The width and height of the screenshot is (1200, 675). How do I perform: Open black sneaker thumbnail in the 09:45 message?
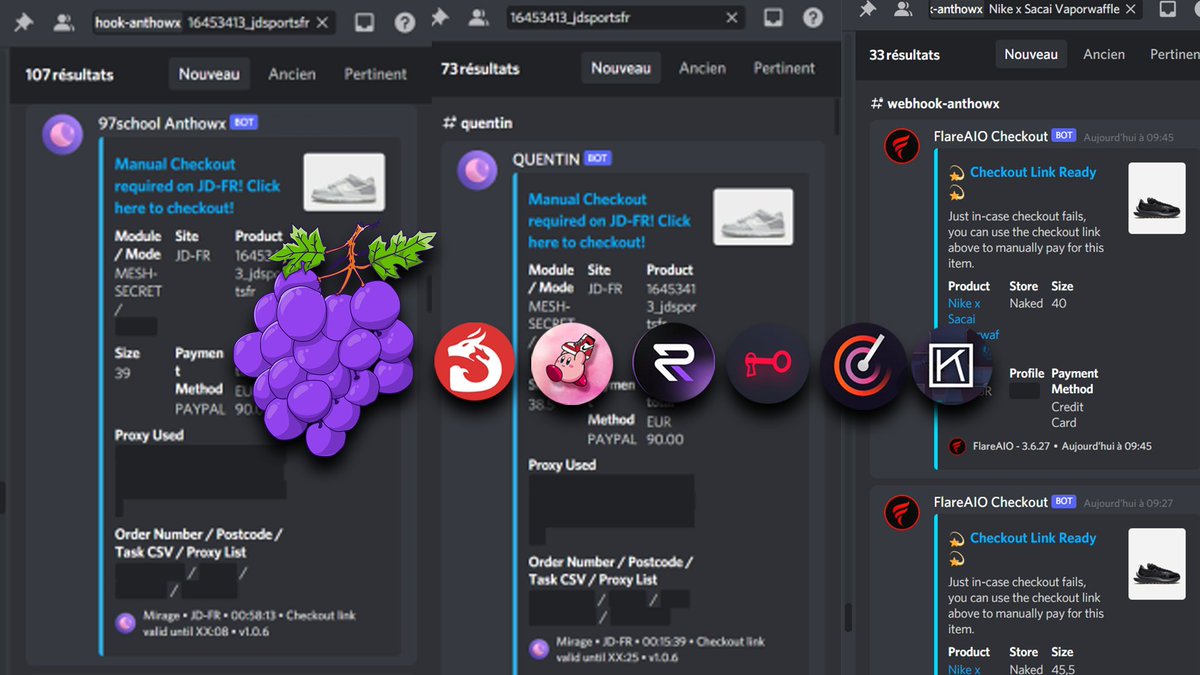1156,198
